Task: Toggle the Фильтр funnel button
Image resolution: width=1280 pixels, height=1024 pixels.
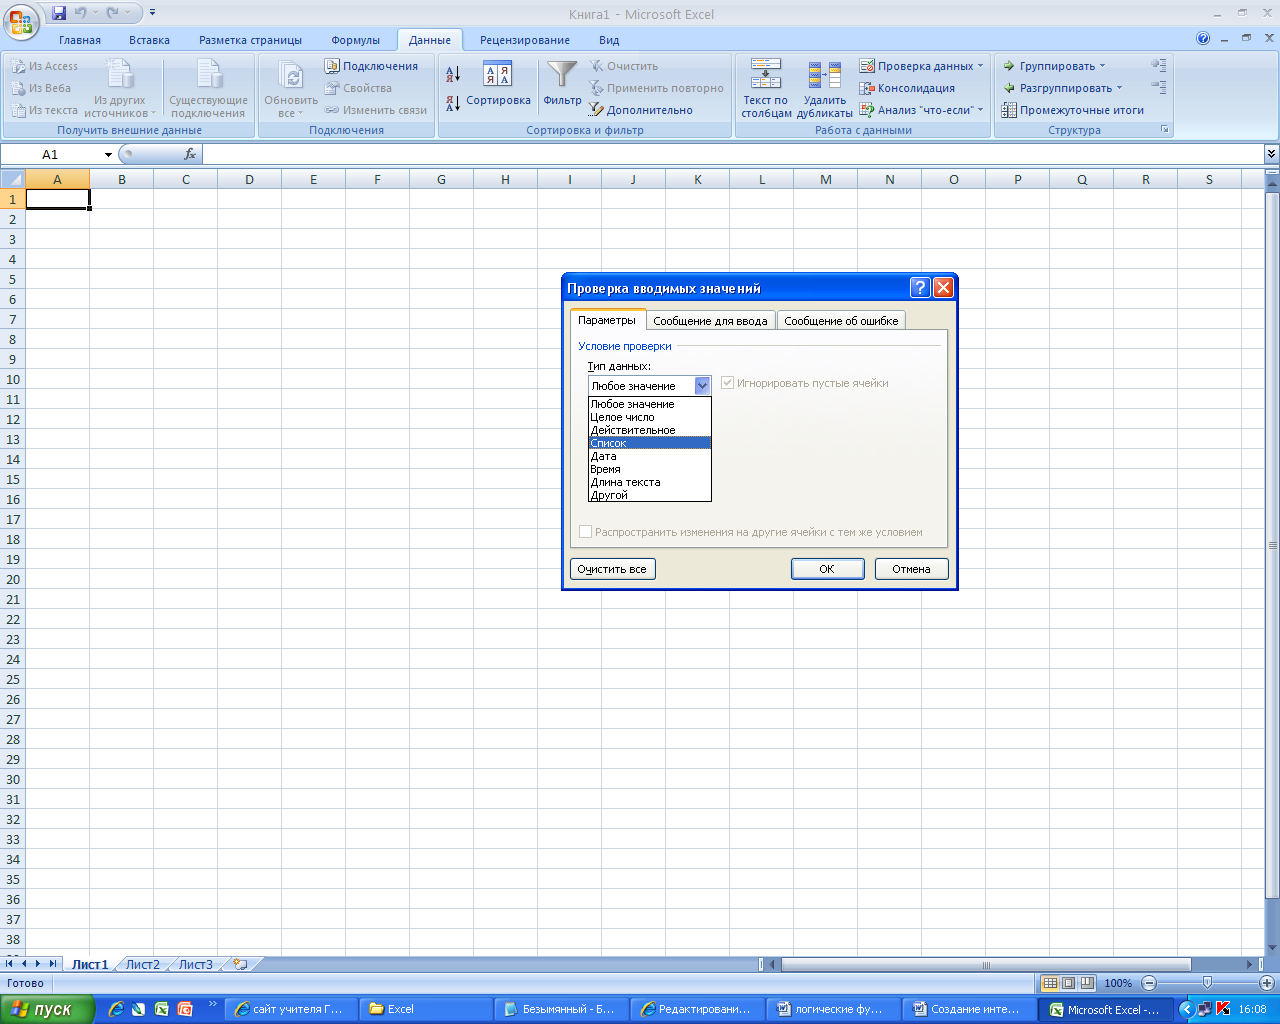Action: [562, 85]
